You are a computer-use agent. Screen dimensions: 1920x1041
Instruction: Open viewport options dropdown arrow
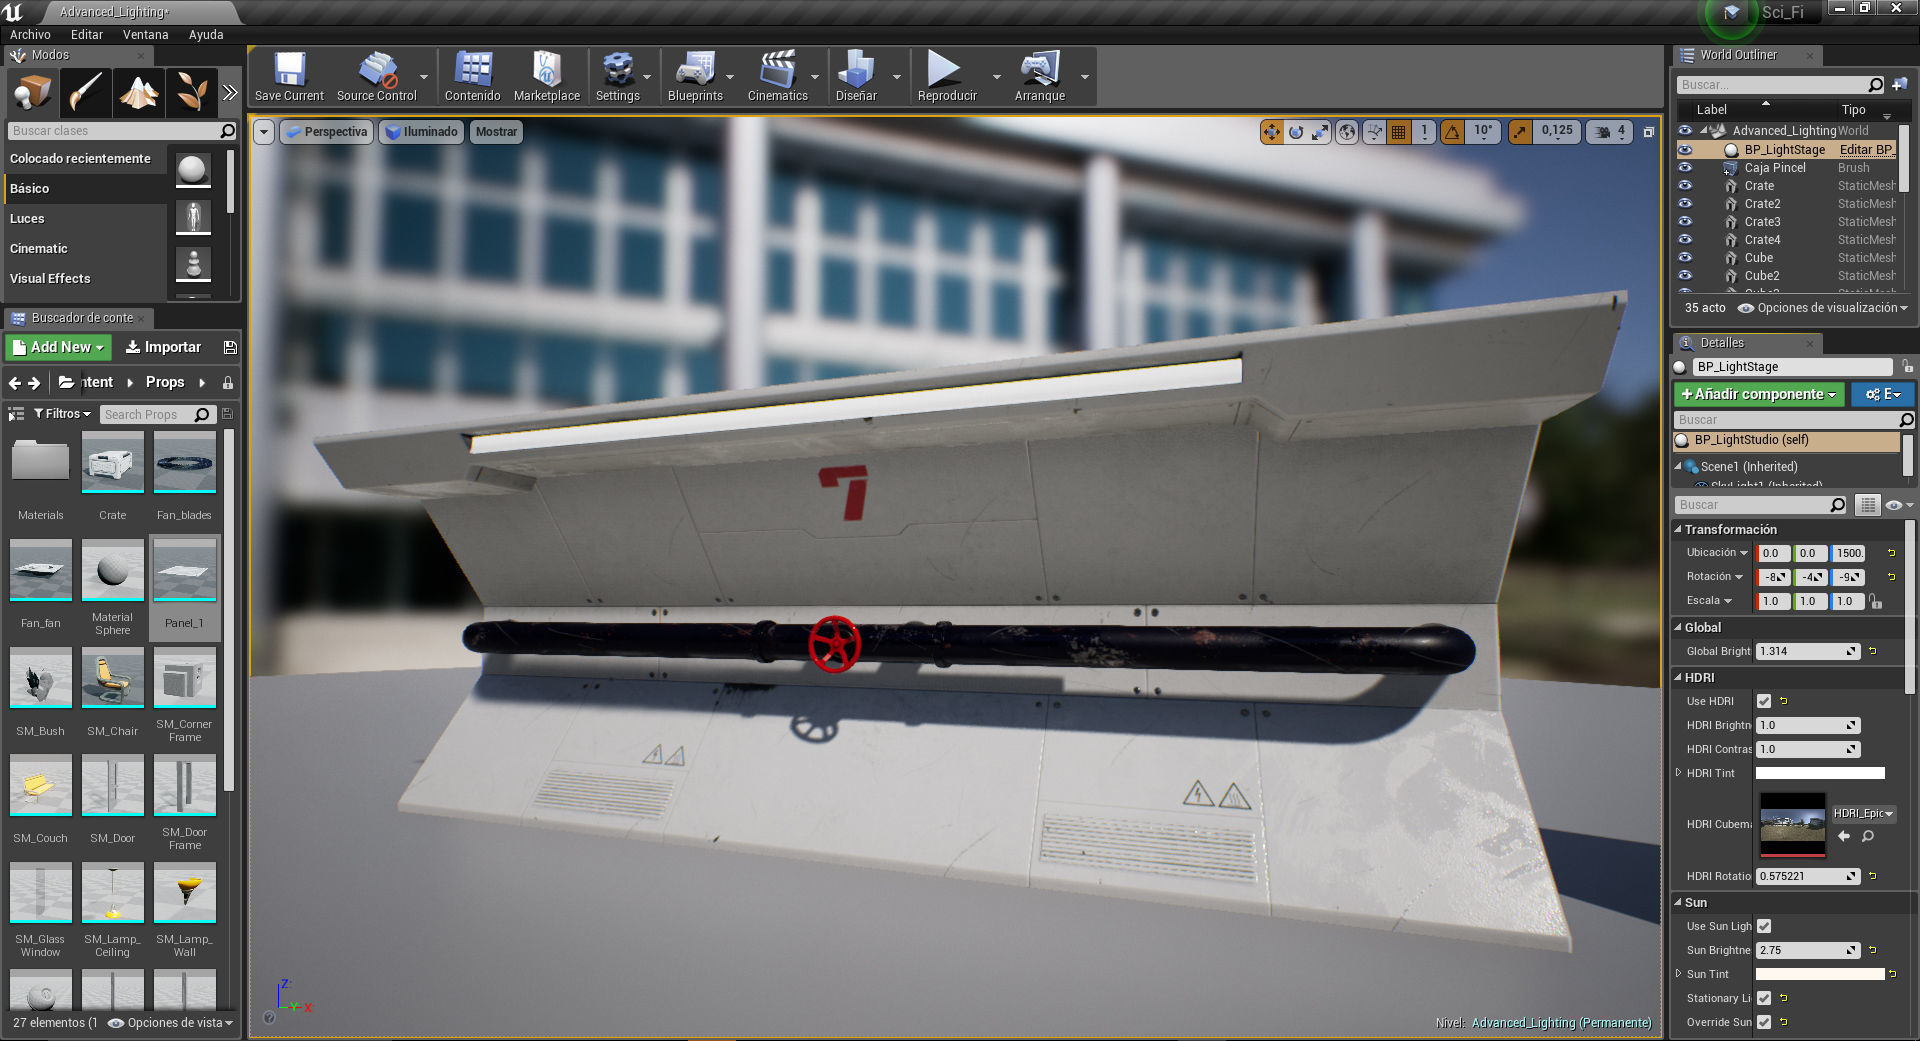click(x=264, y=132)
